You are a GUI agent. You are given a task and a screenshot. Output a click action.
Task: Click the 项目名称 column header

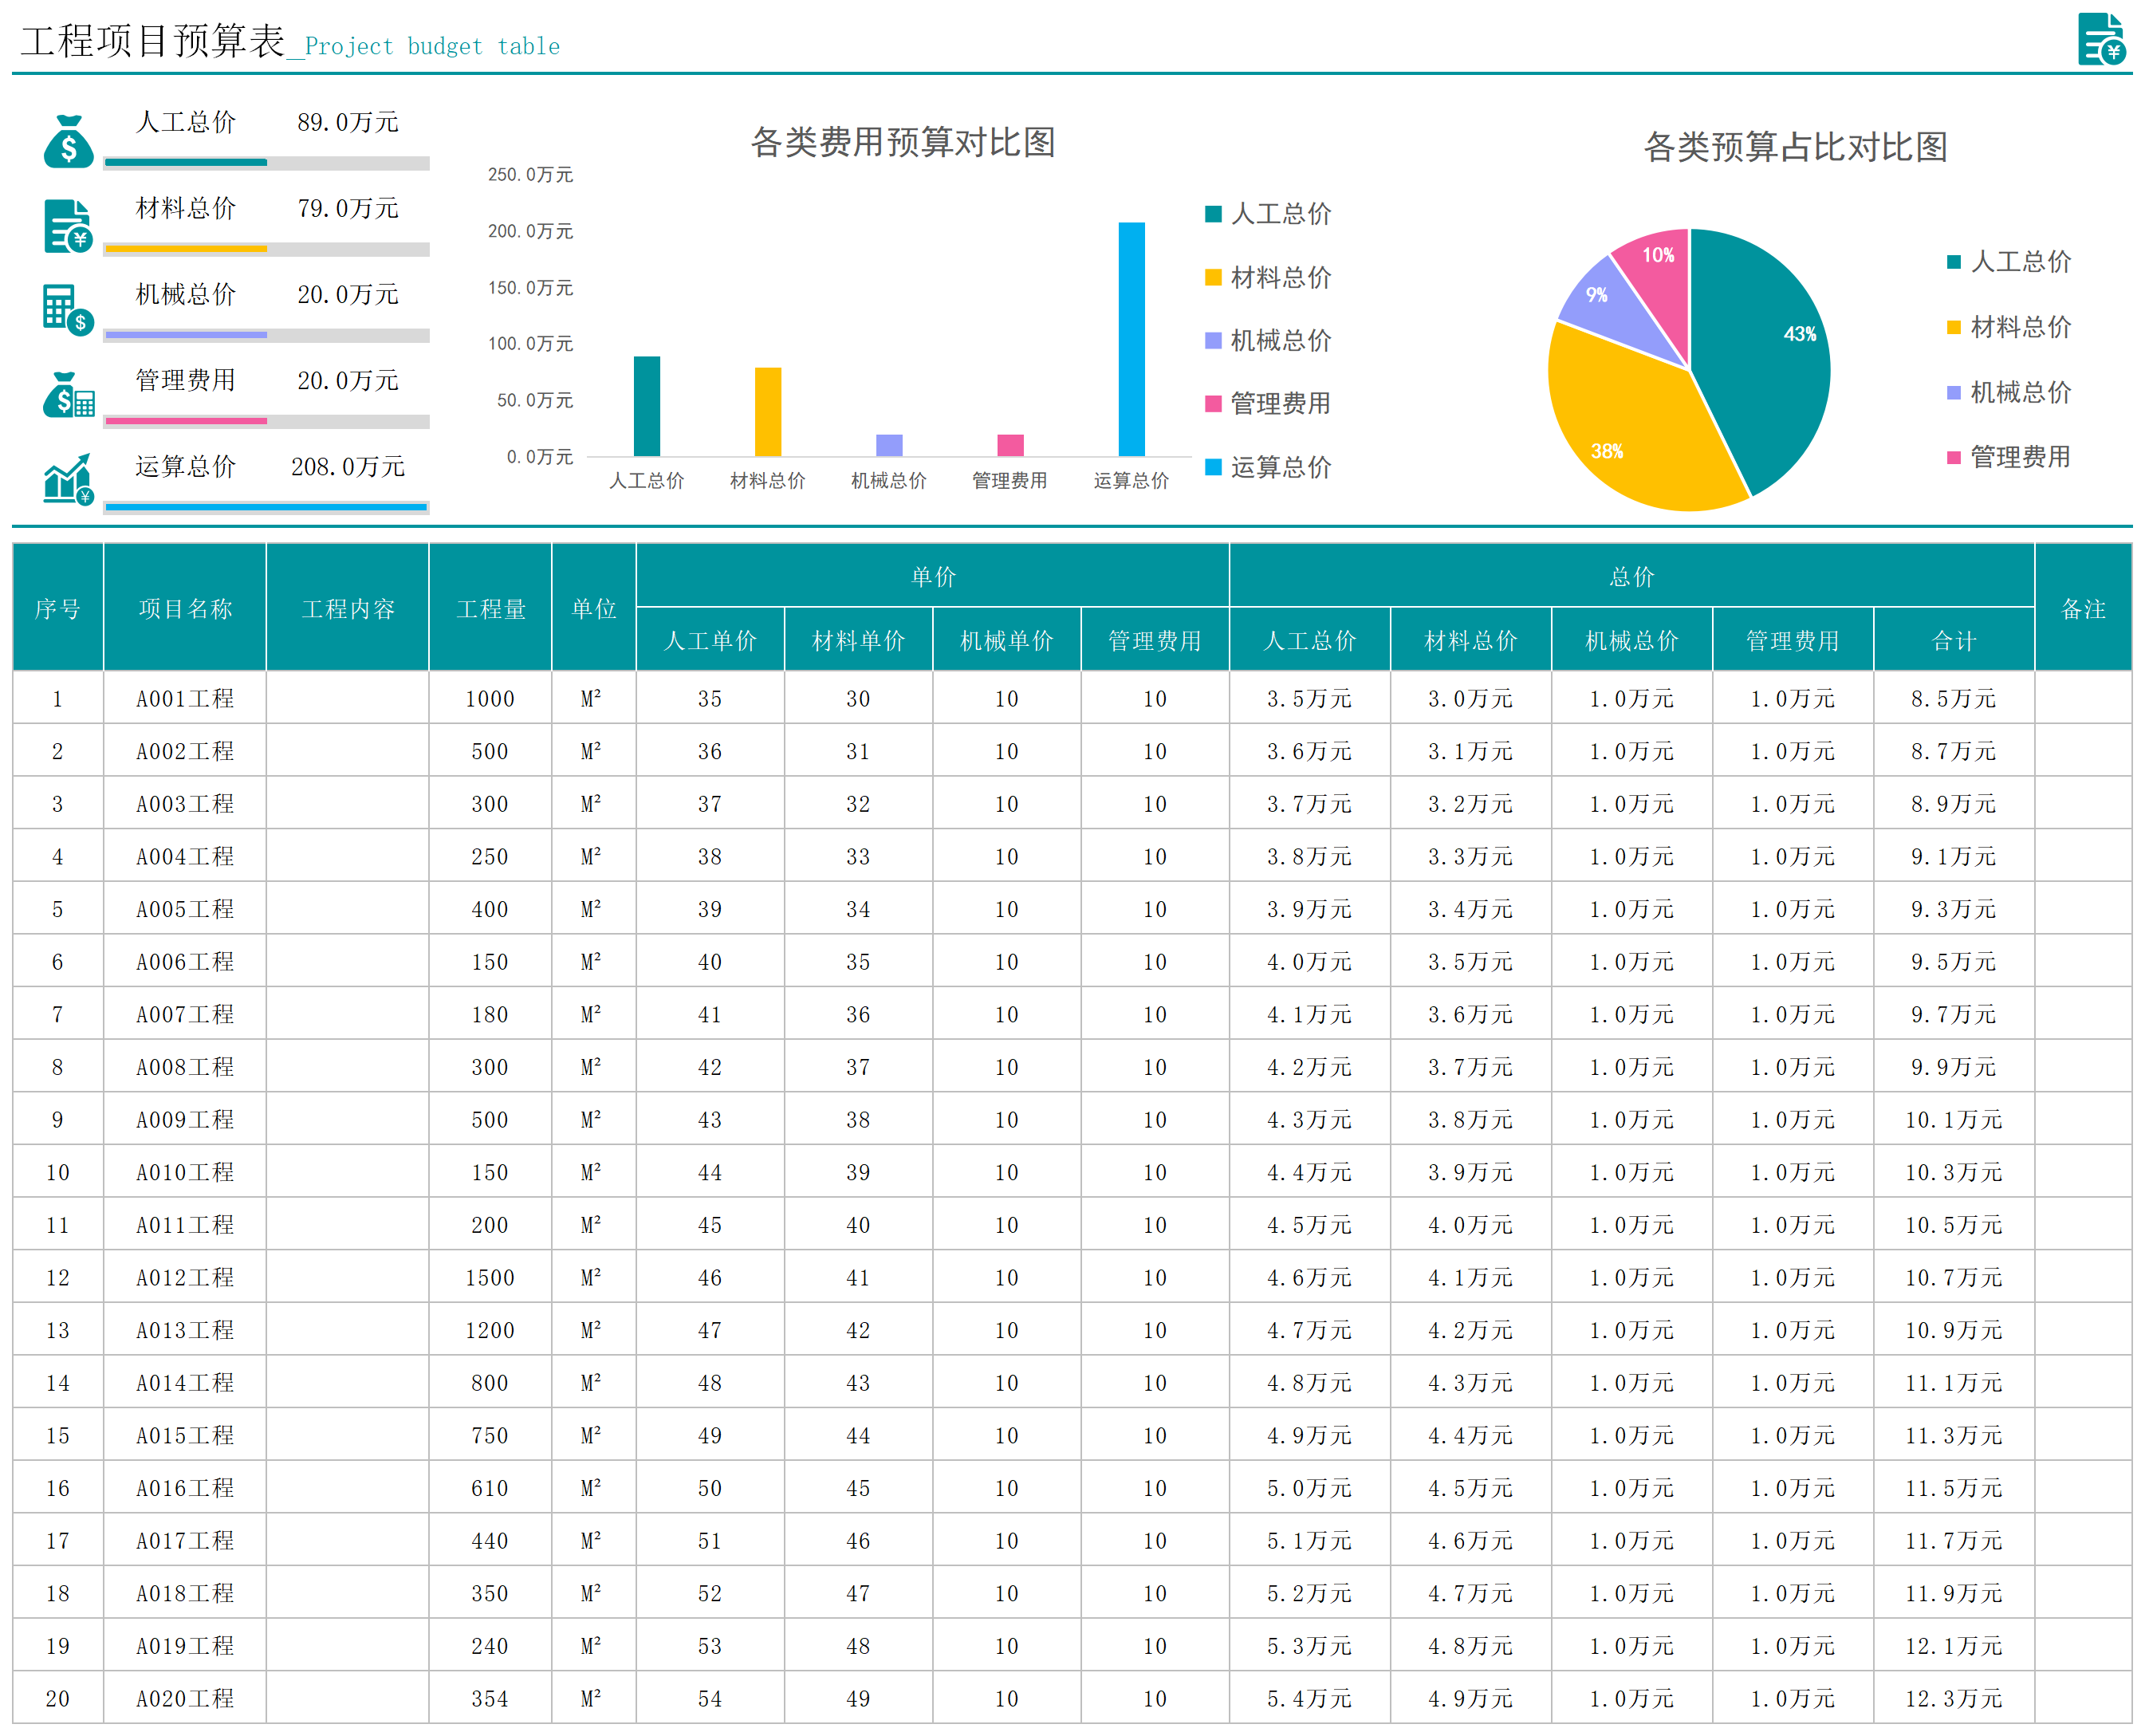[x=185, y=608]
